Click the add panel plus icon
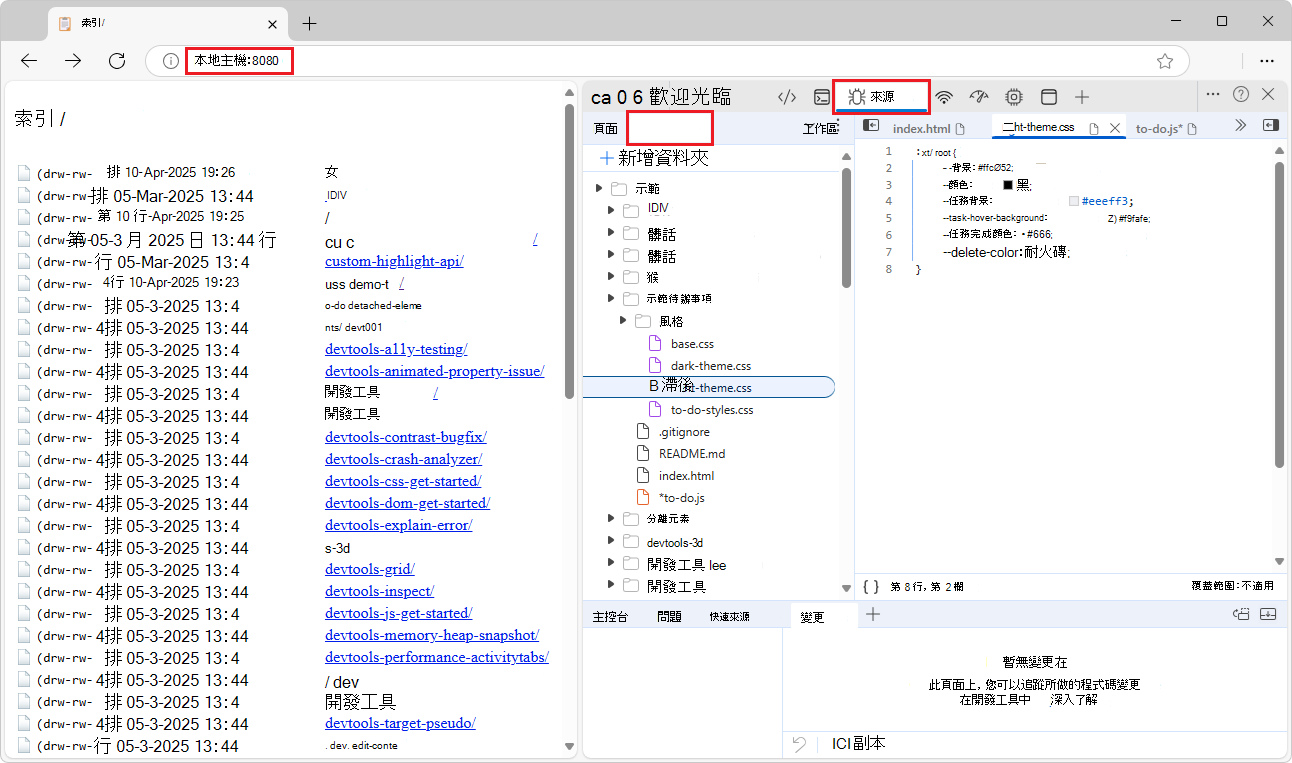This screenshot has width=1292, height=763. [1081, 96]
